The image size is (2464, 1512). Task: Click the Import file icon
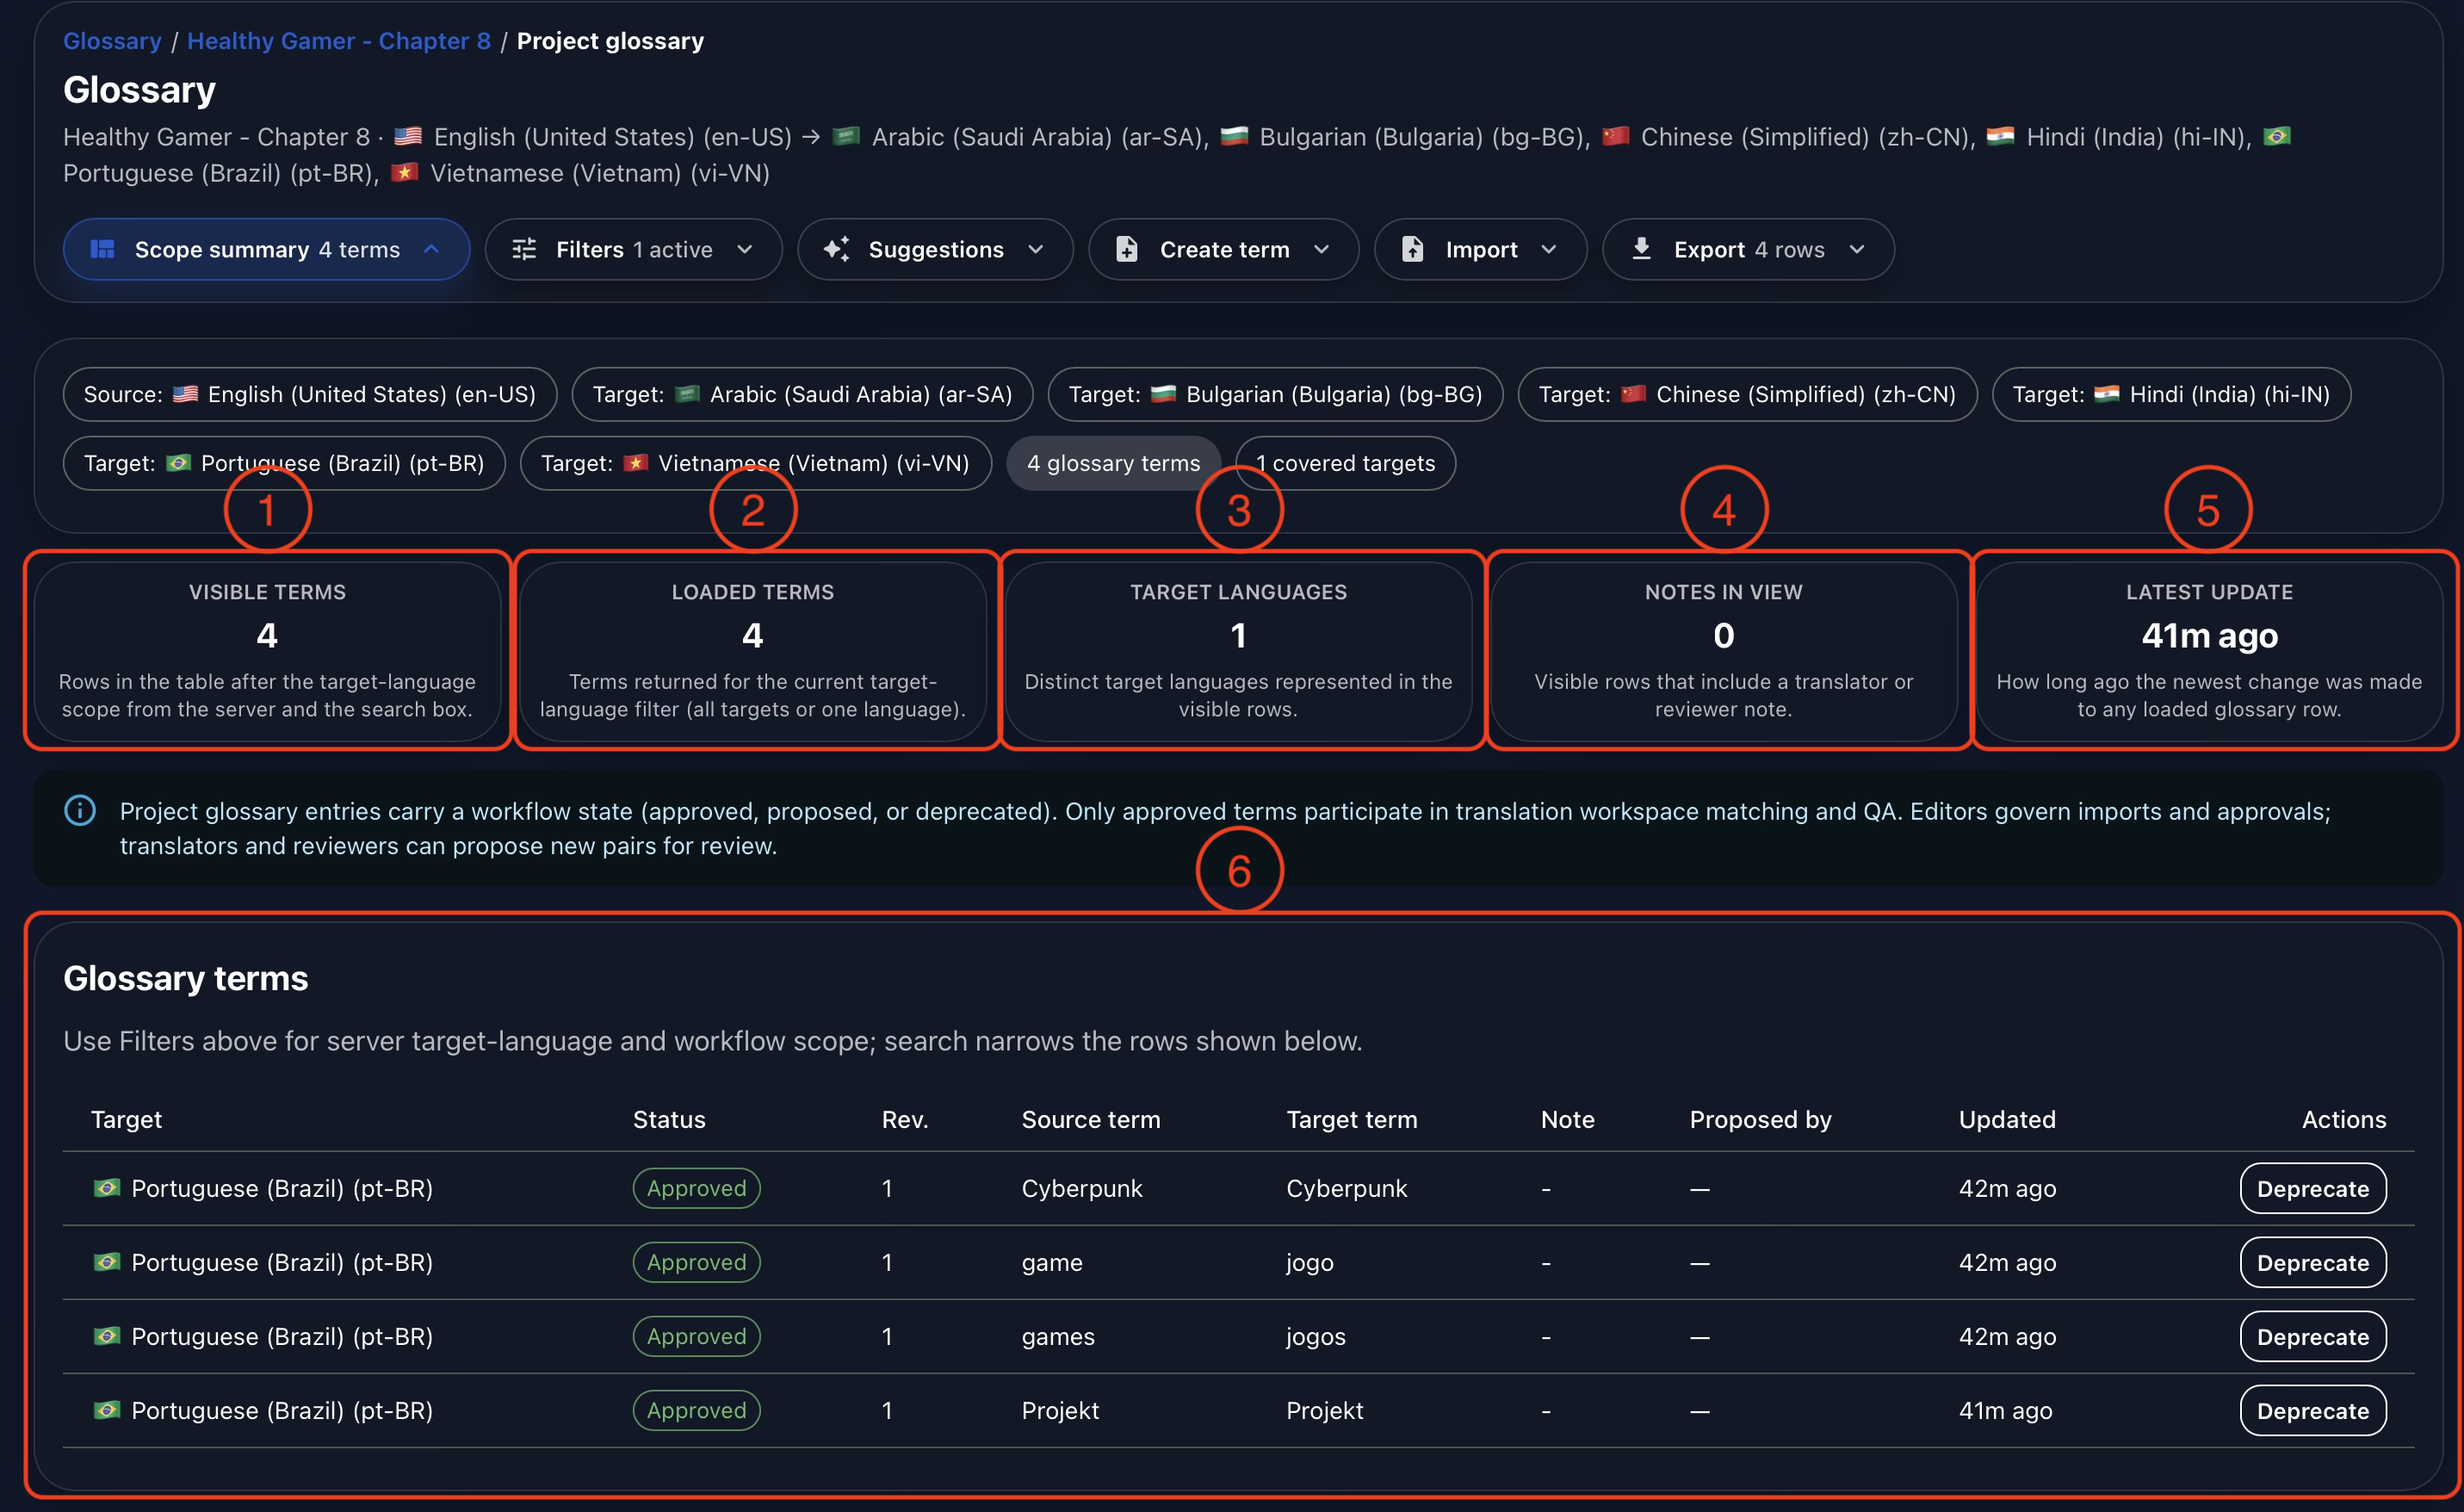click(x=1412, y=249)
